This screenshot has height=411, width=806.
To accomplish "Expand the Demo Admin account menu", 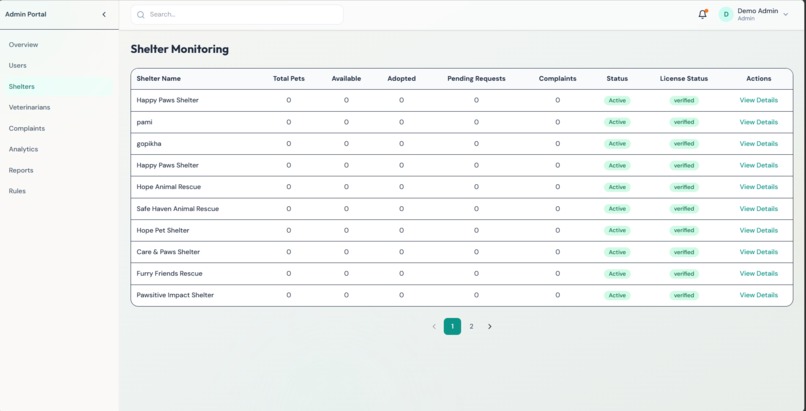I will point(785,15).
